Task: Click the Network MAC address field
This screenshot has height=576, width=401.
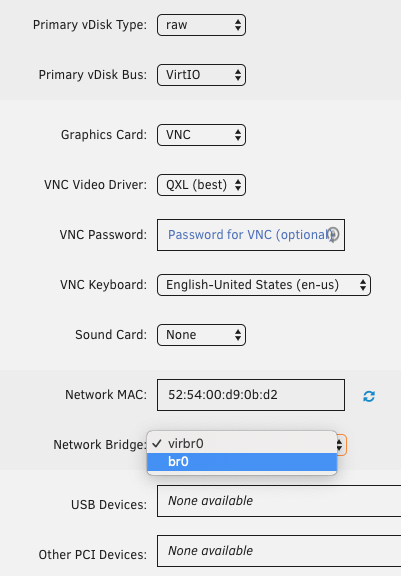Action: pyautogui.click(x=251, y=395)
